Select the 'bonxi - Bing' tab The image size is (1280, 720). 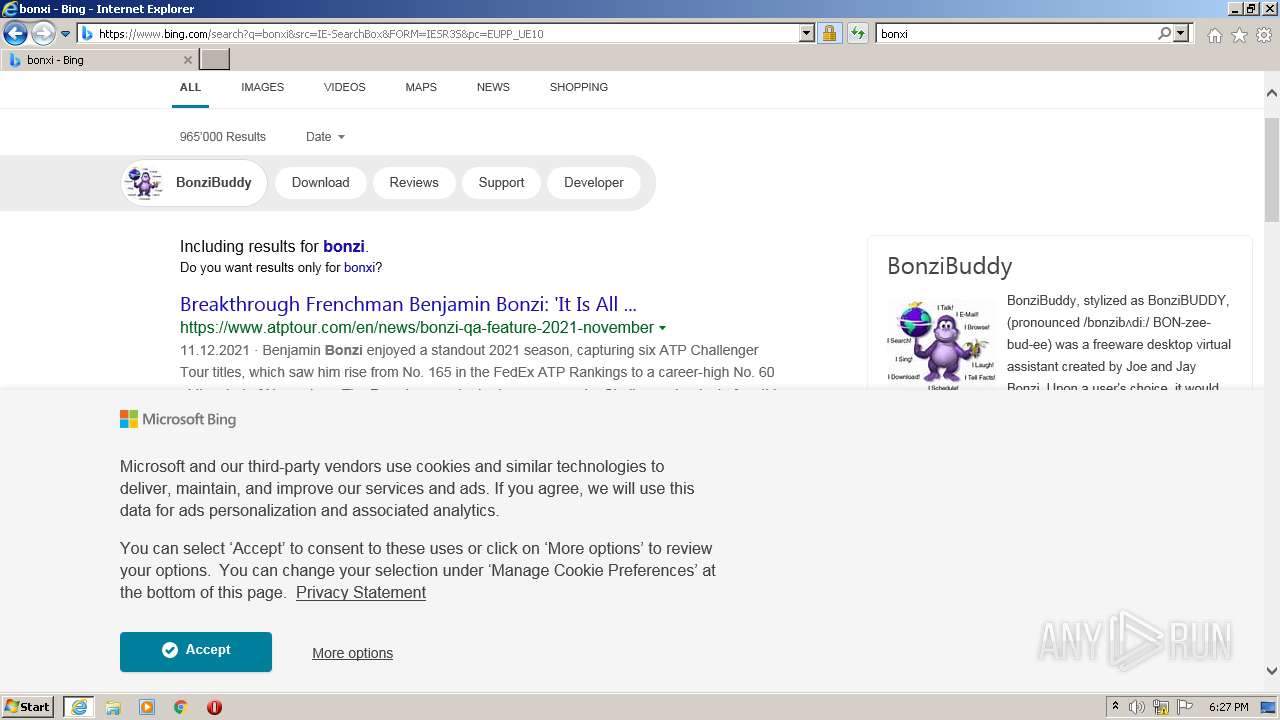[98, 60]
